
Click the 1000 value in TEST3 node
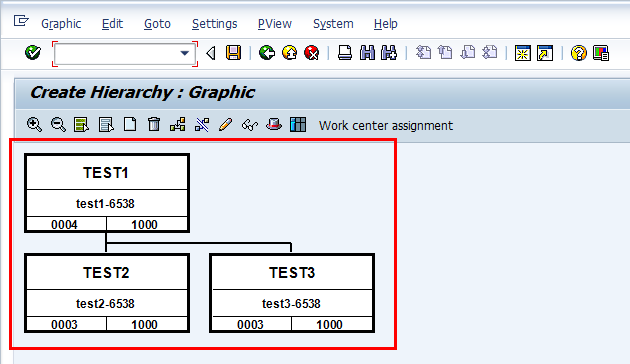coord(329,325)
